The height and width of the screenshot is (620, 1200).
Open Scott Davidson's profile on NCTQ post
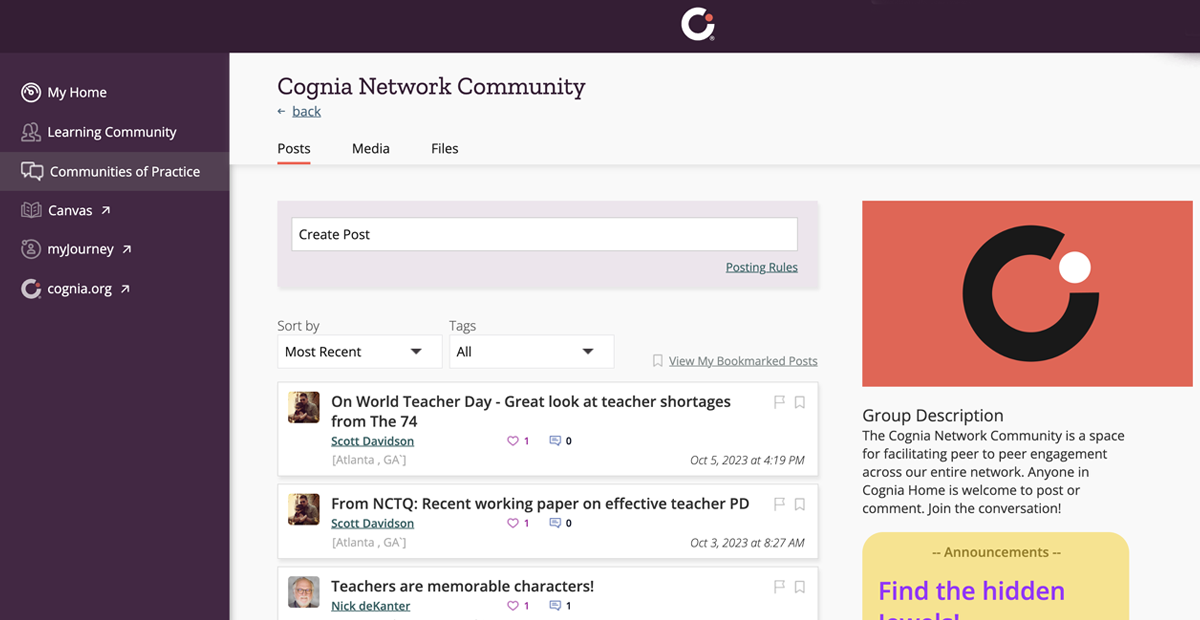[372, 523]
